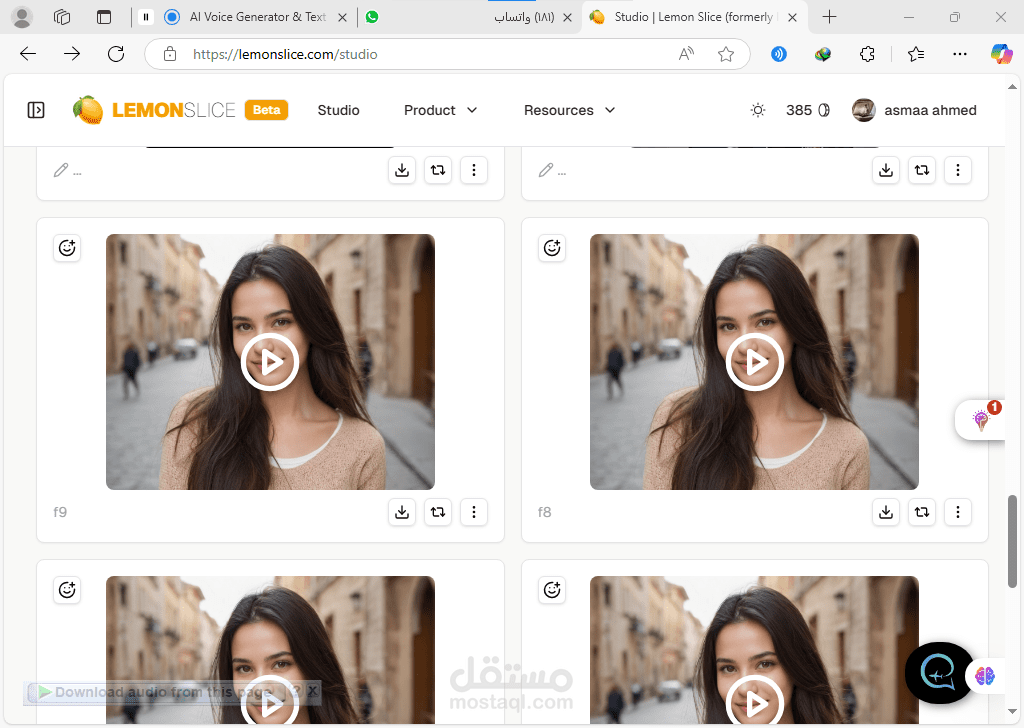Play the bottom-right video
This screenshot has height=728, width=1024.
tap(755, 702)
